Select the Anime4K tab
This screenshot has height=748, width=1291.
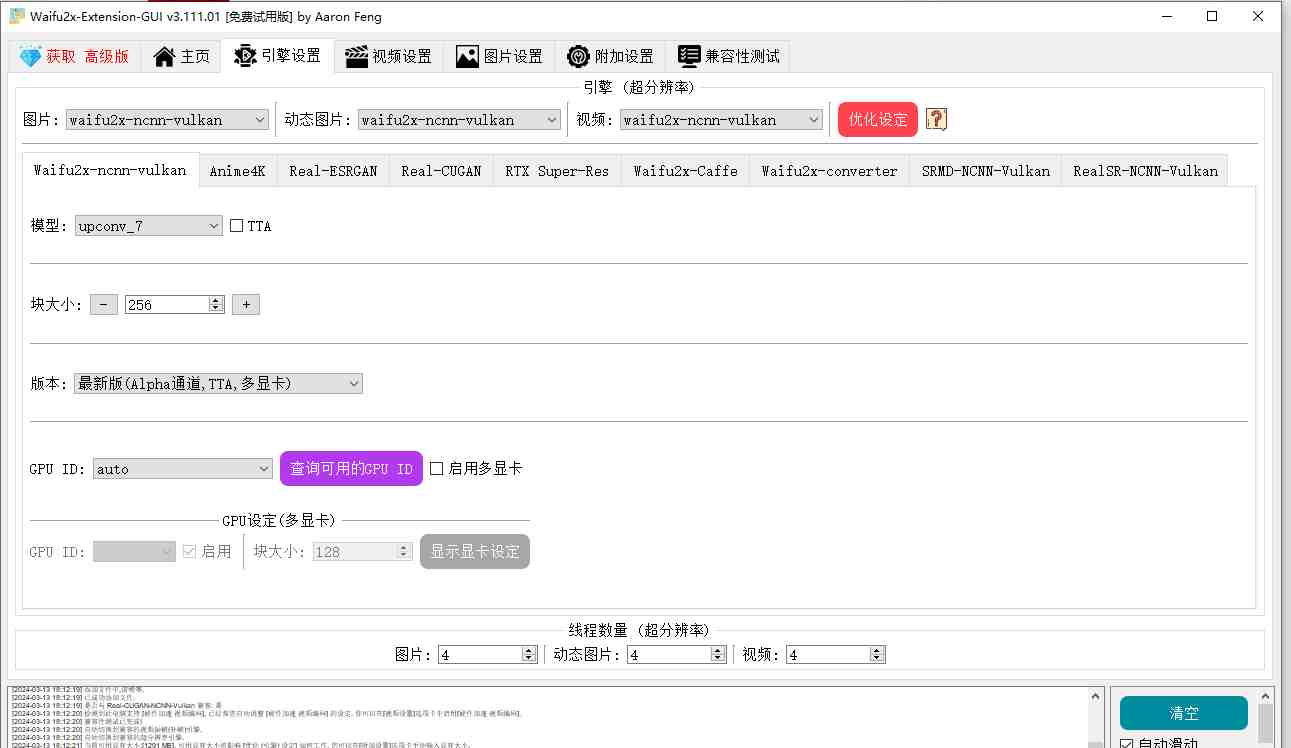tap(238, 170)
